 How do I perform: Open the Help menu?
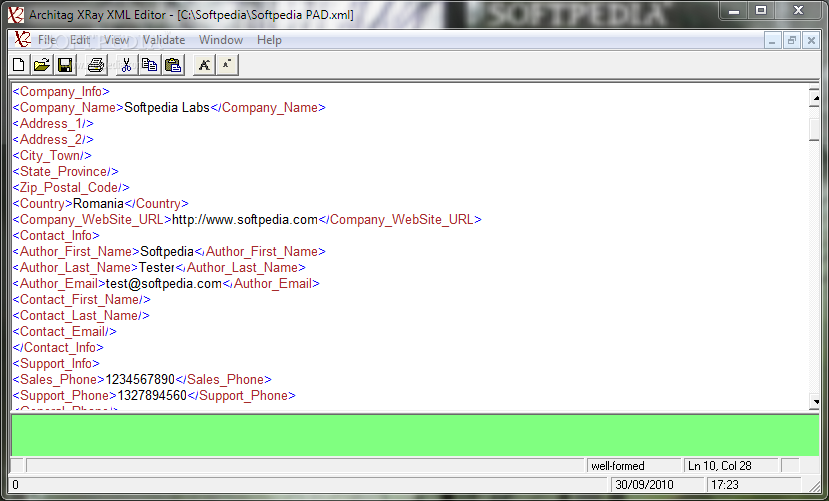[x=269, y=40]
